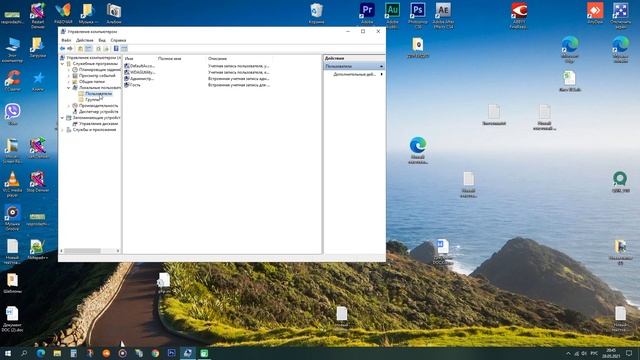Select the Гость user row
This screenshot has height=360, width=640.
click(133, 85)
